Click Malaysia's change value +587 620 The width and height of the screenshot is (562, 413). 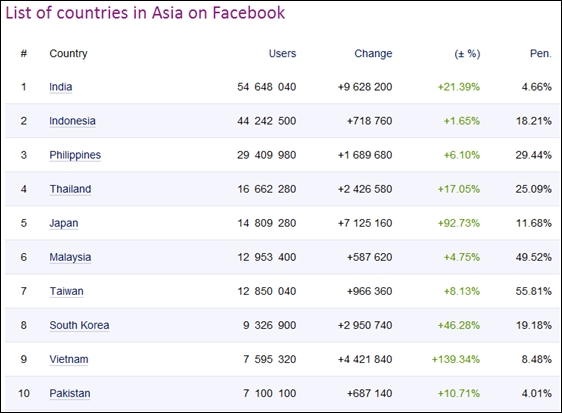click(370, 257)
